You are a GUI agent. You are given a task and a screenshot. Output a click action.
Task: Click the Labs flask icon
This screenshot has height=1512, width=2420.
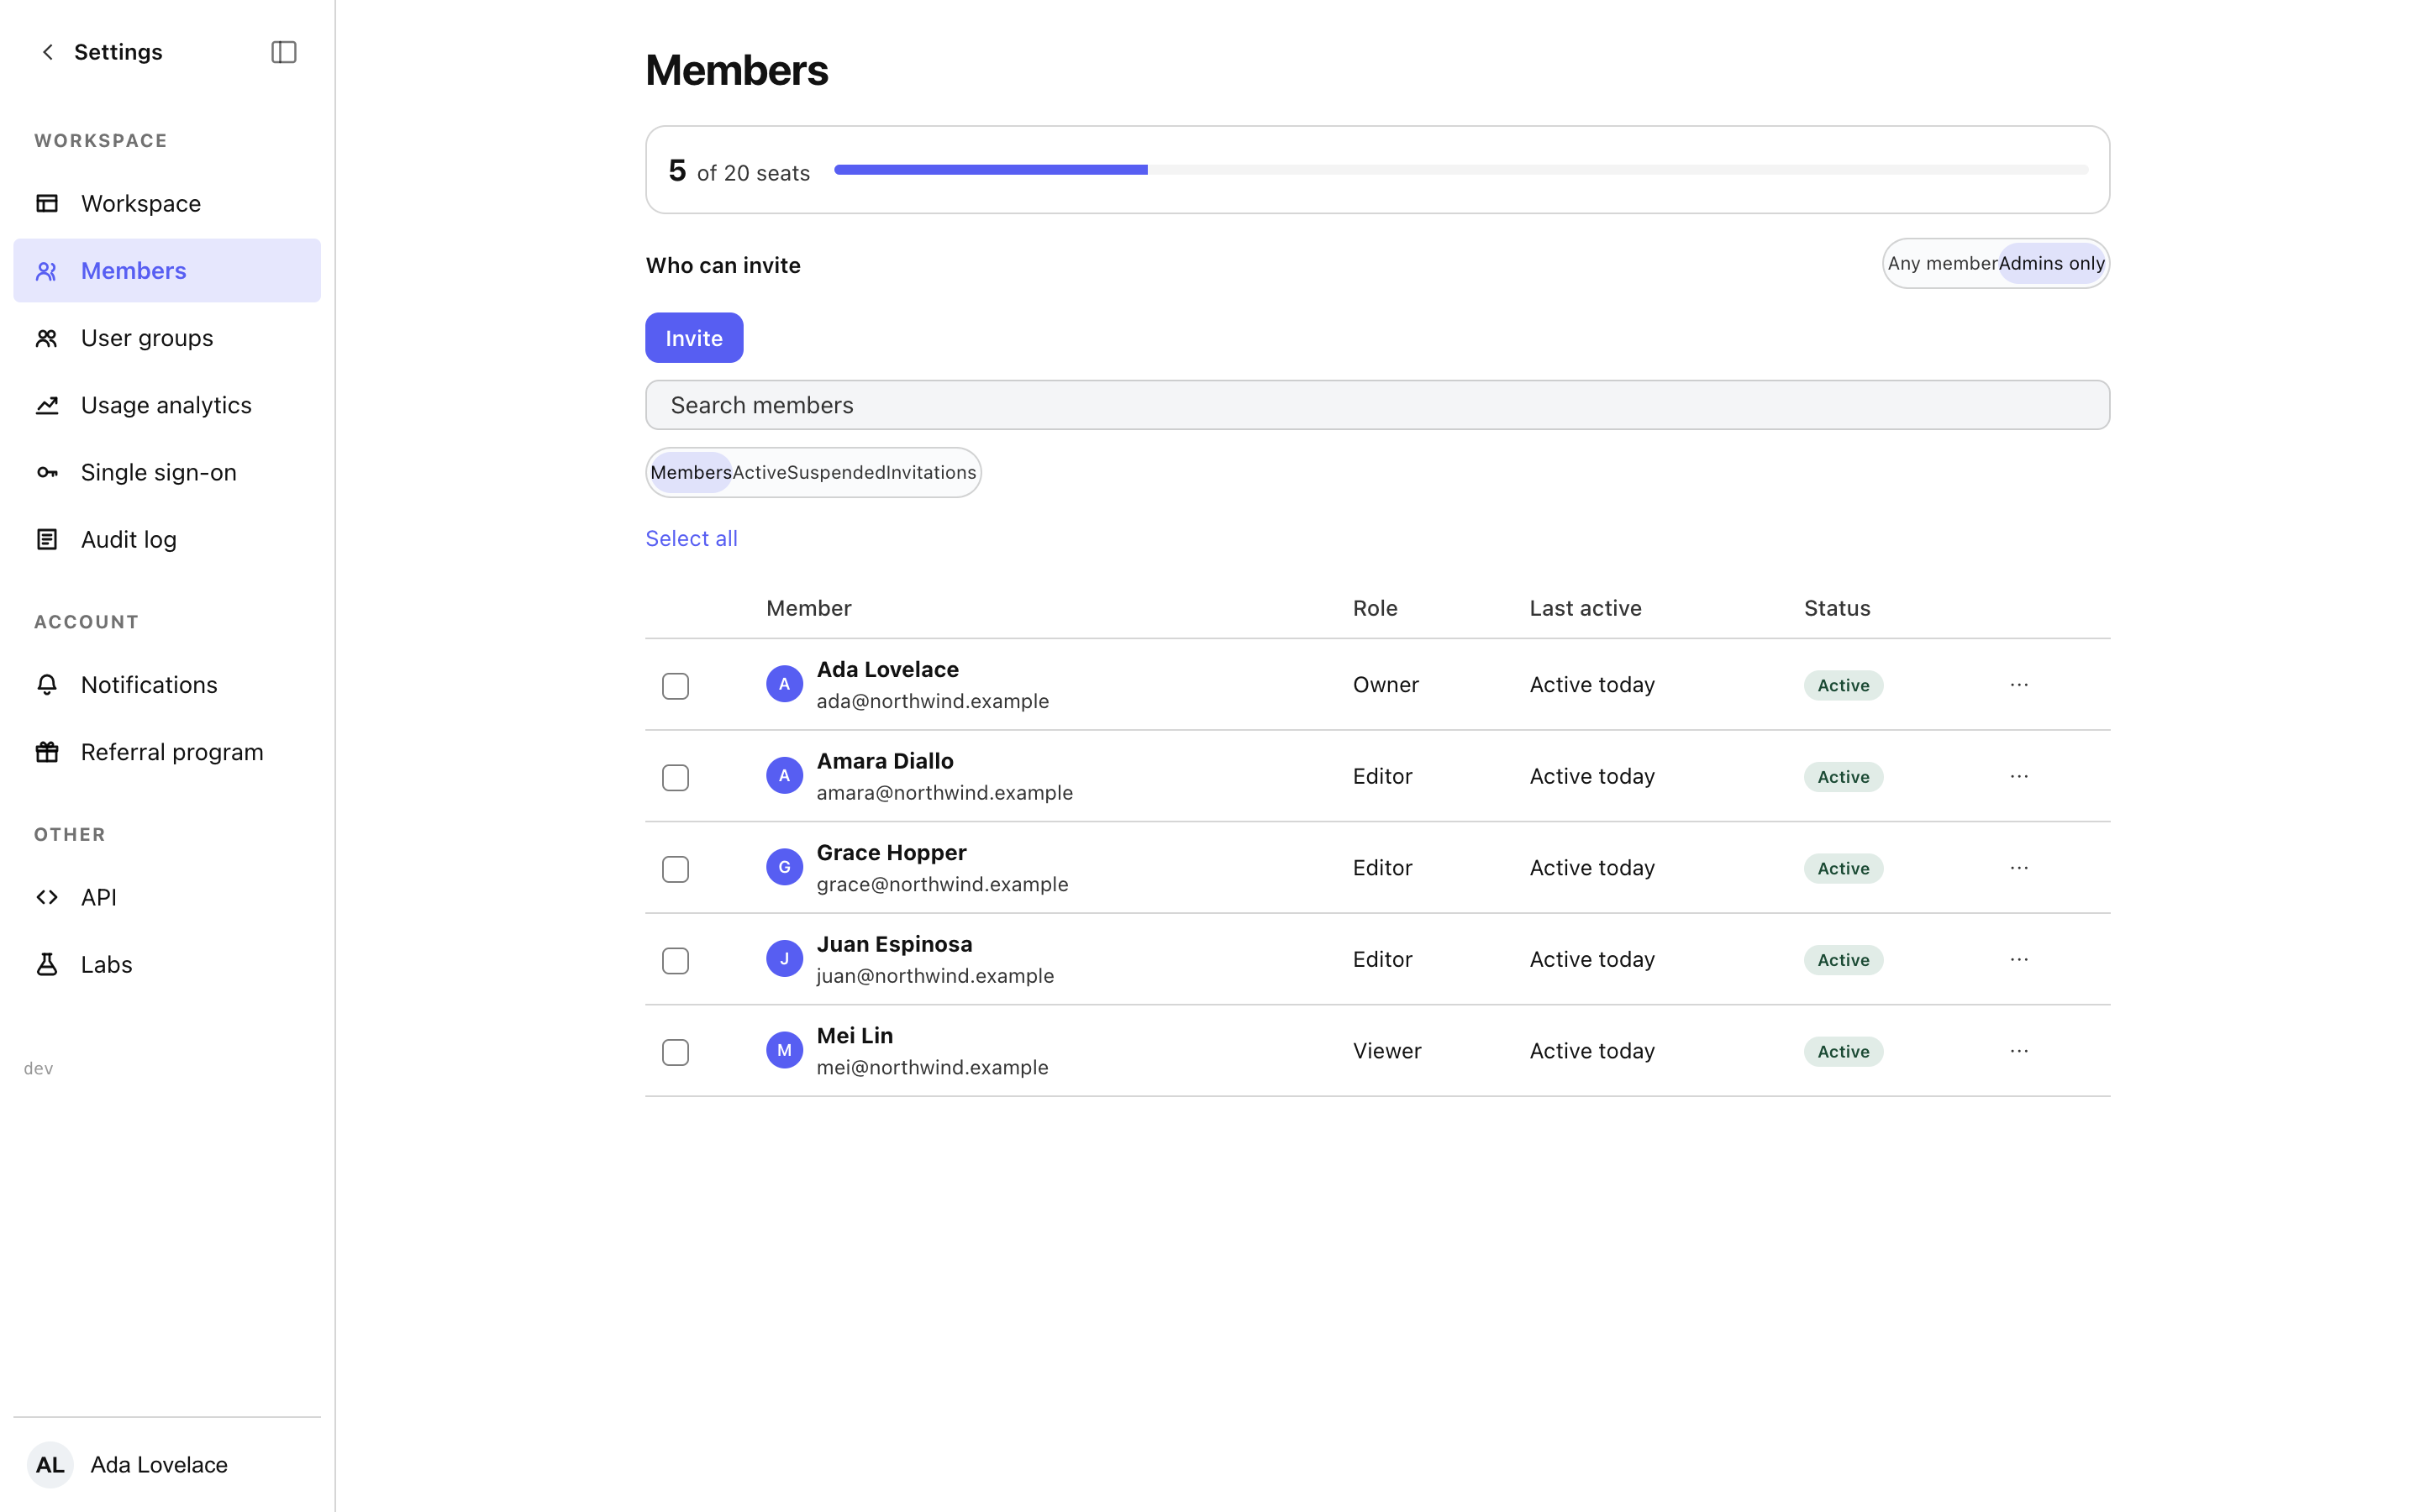[47, 964]
